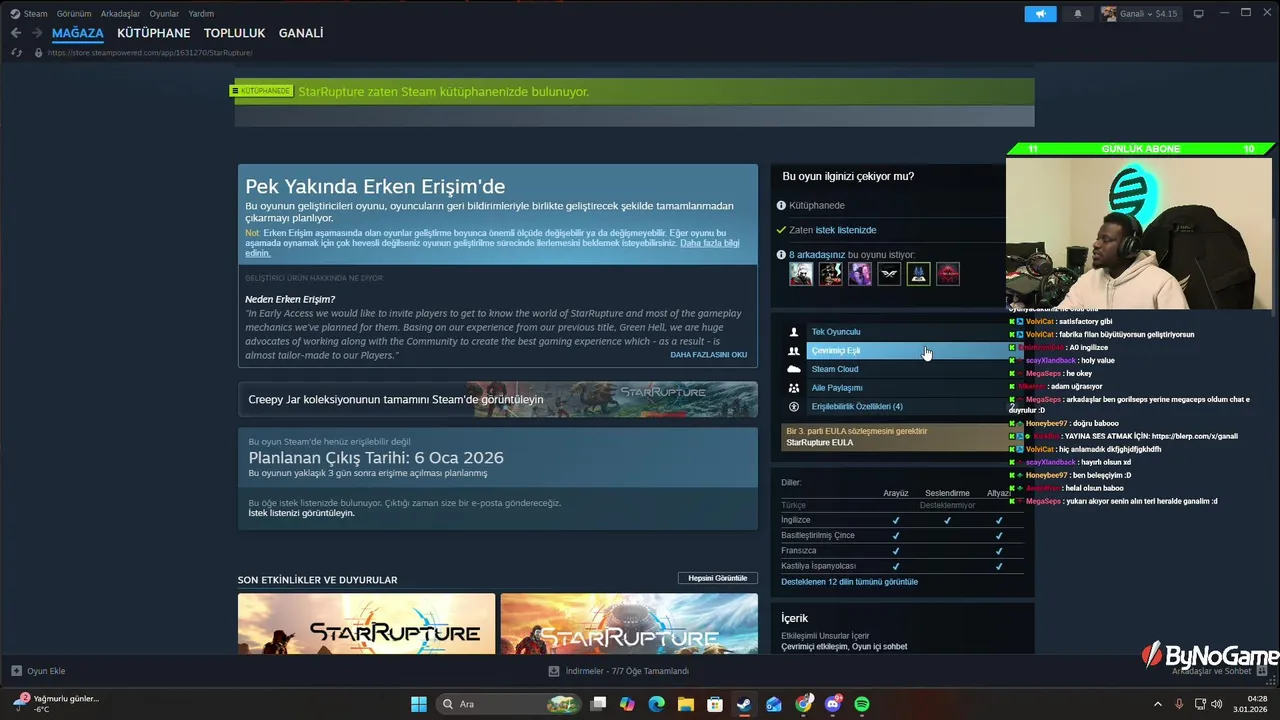The image size is (1280, 720).
Task: Open the volume tray control
Action: tap(1217, 704)
